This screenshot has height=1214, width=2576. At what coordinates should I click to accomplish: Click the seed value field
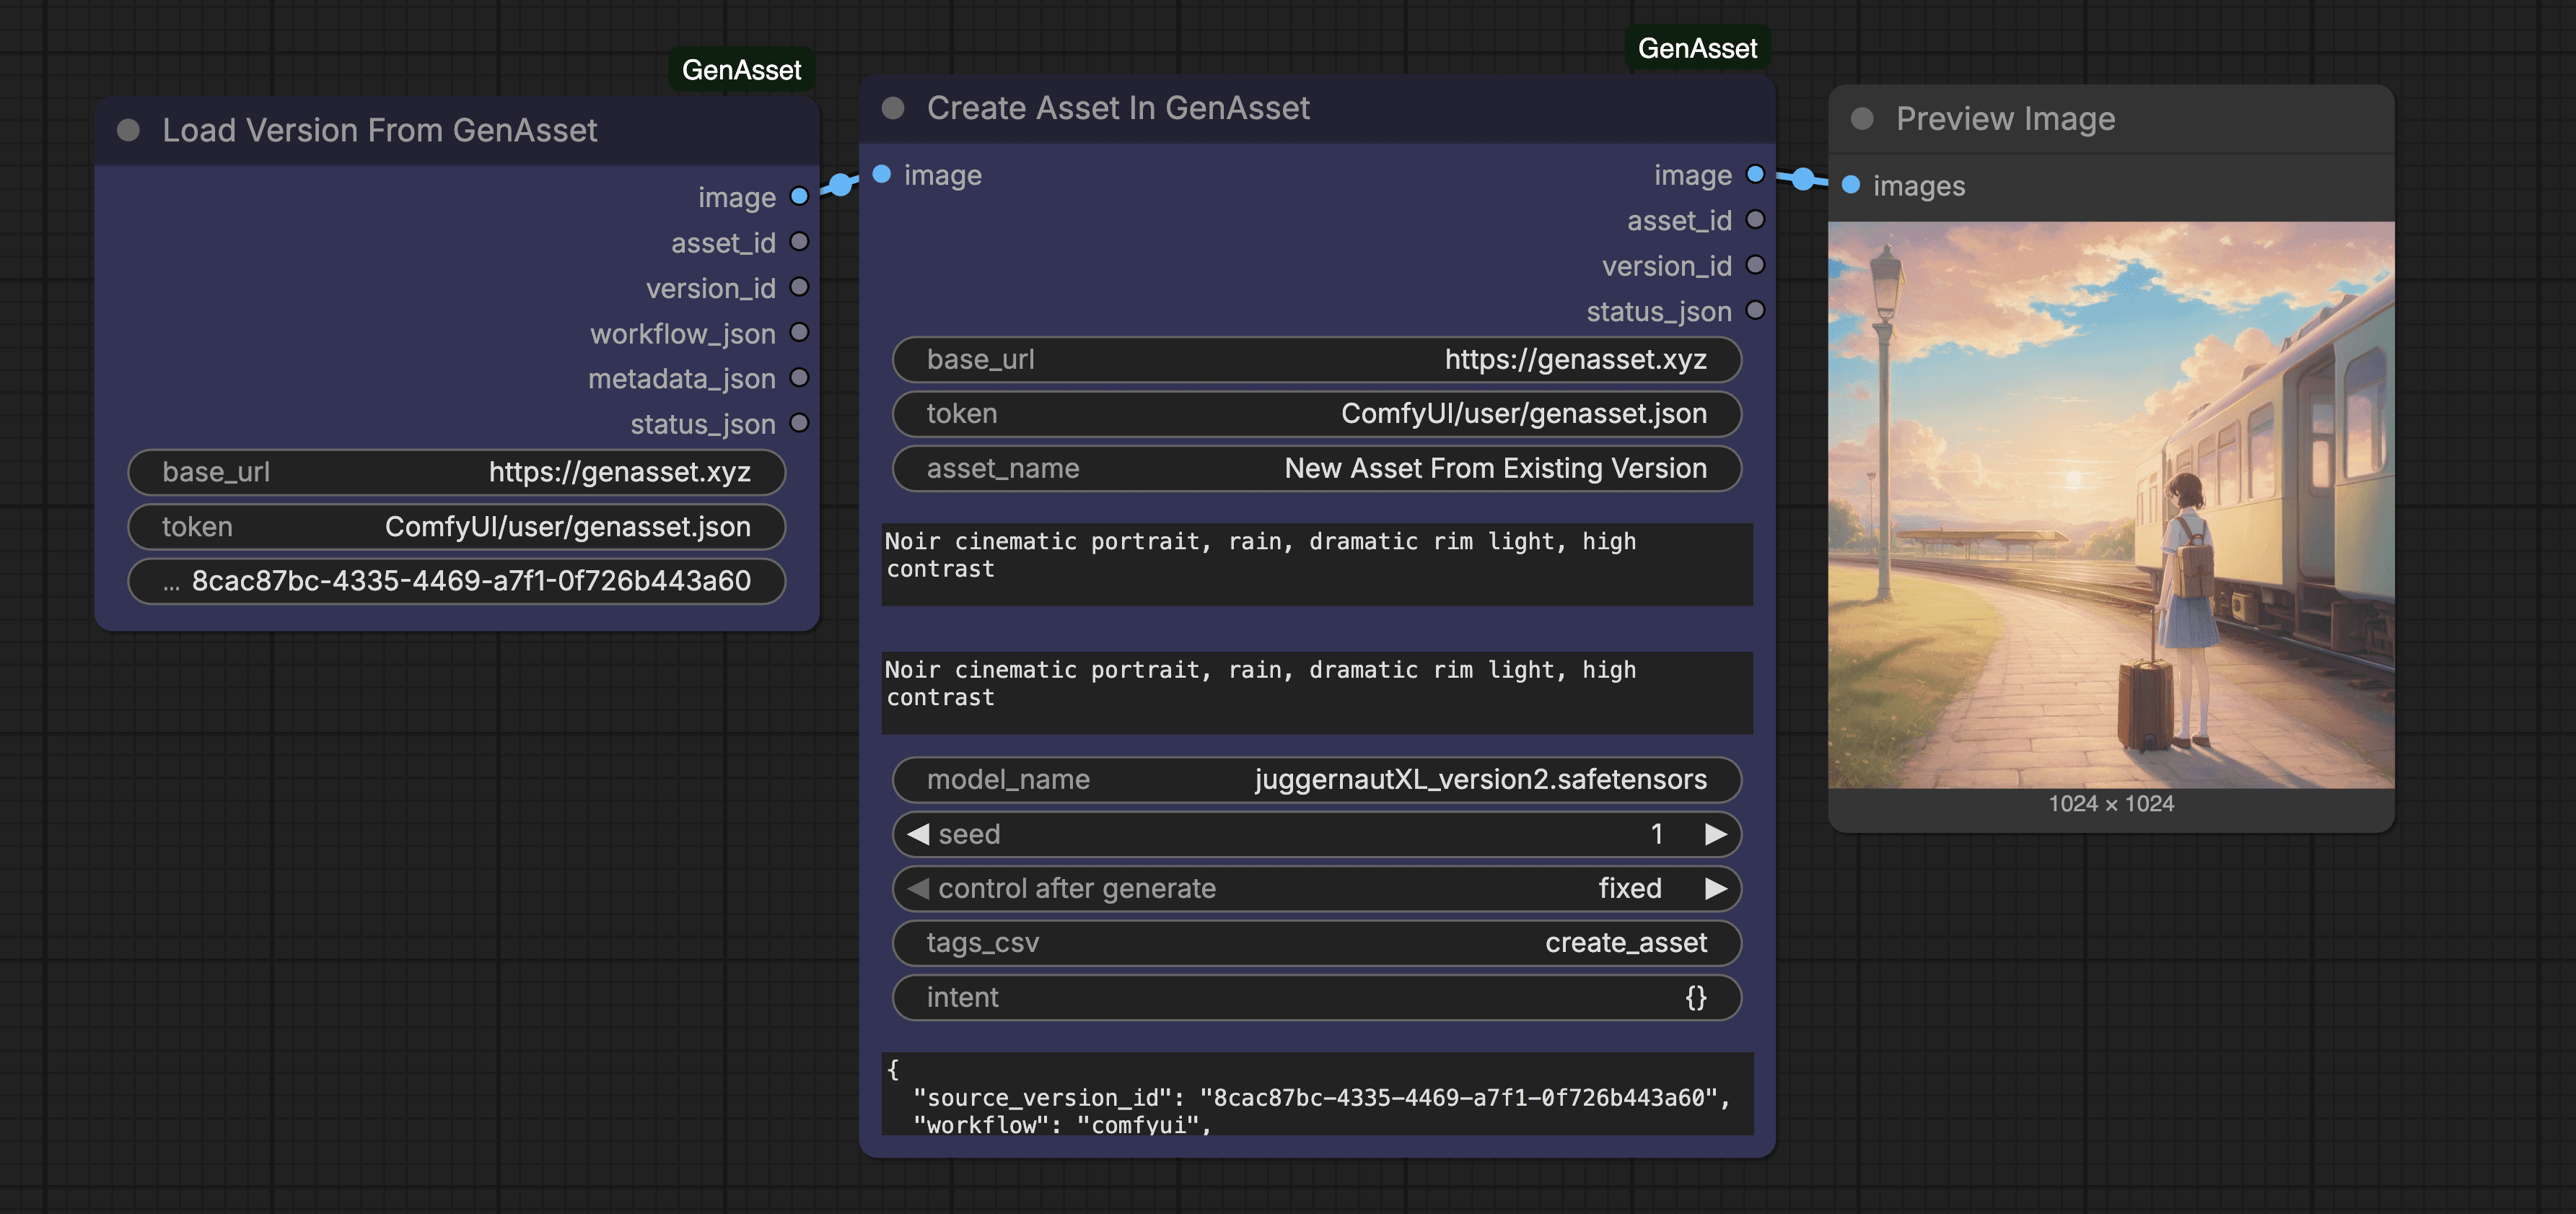point(1316,834)
